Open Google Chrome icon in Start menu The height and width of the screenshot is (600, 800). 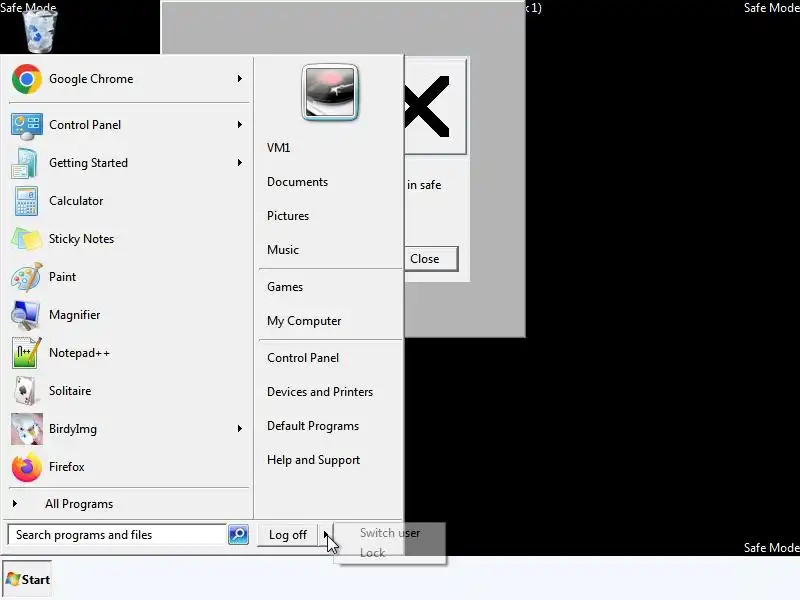pyautogui.click(x=27, y=79)
